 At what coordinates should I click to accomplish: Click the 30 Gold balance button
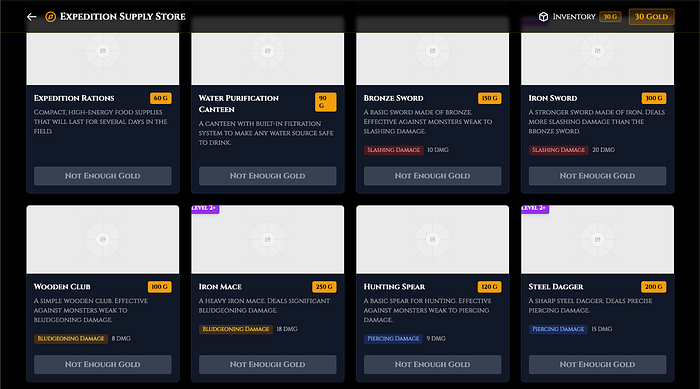(651, 17)
